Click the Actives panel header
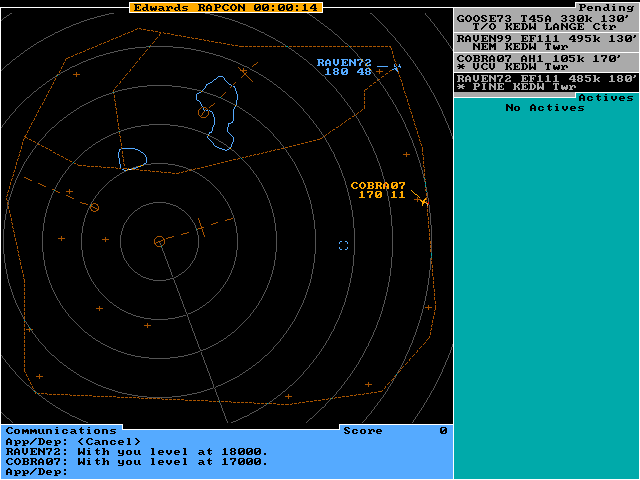Image resolution: width=640 pixels, height=480 pixels. (x=606, y=98)
